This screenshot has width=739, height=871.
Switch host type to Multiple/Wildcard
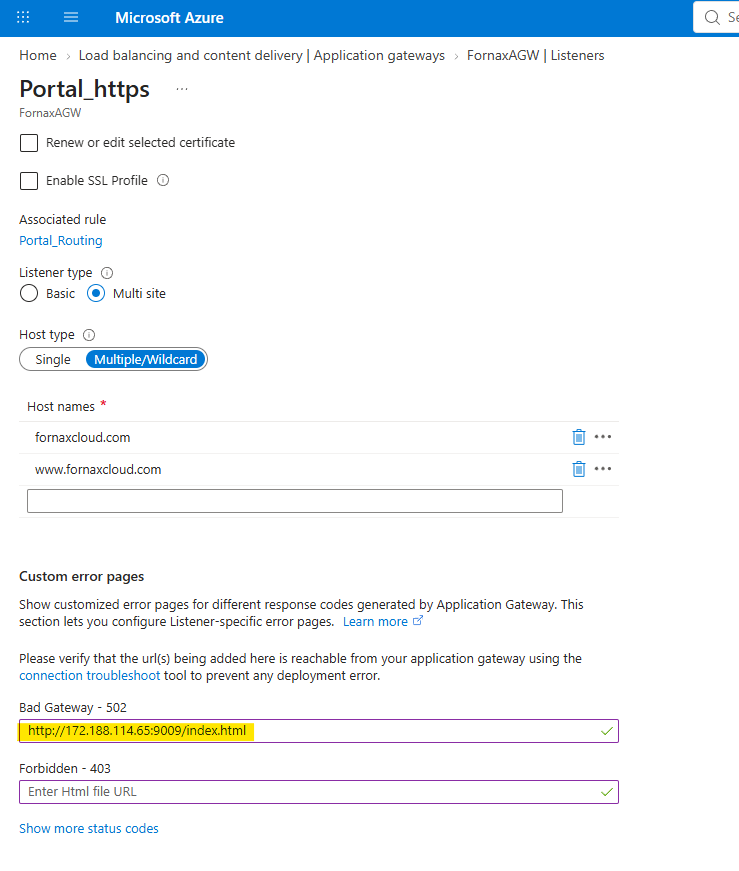pyautogui.click(x=146, y=359)
